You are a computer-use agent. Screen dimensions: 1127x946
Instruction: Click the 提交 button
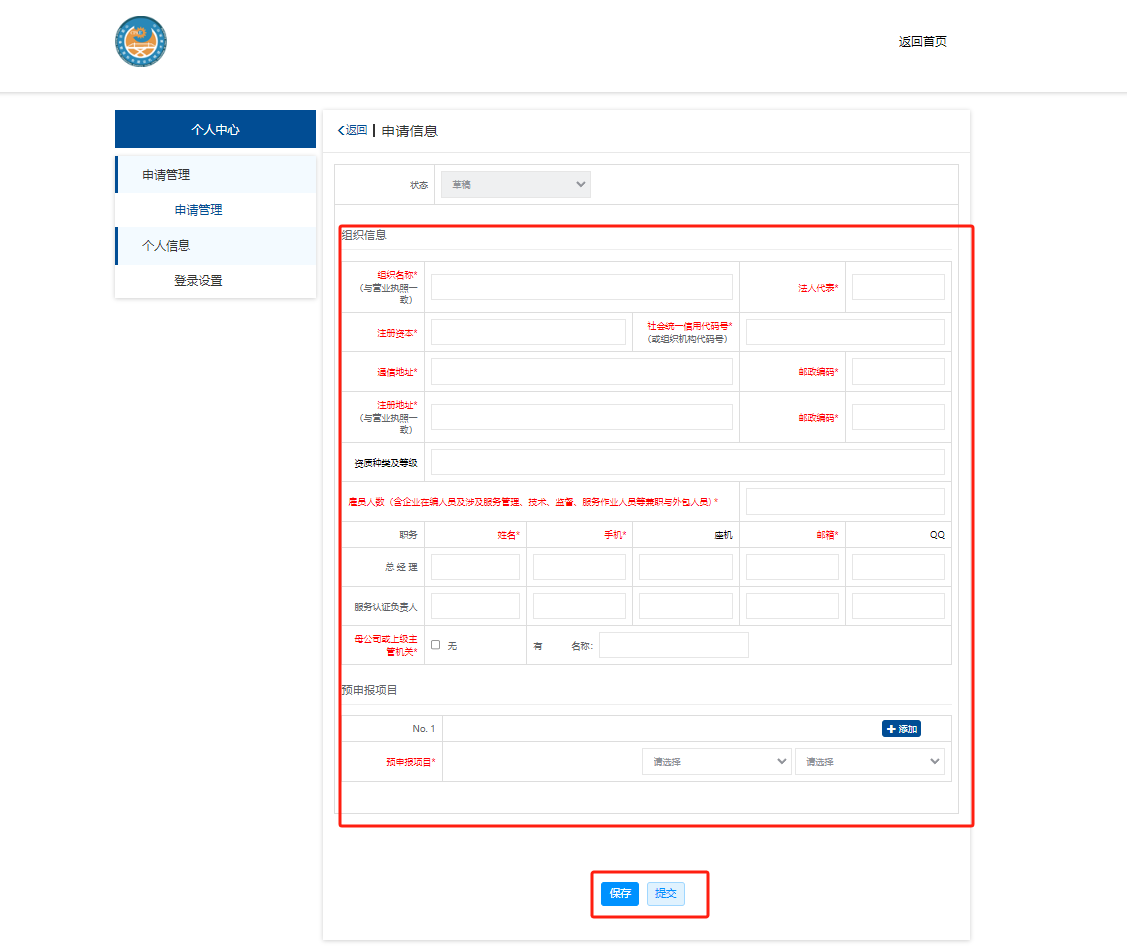coord(666,894)
